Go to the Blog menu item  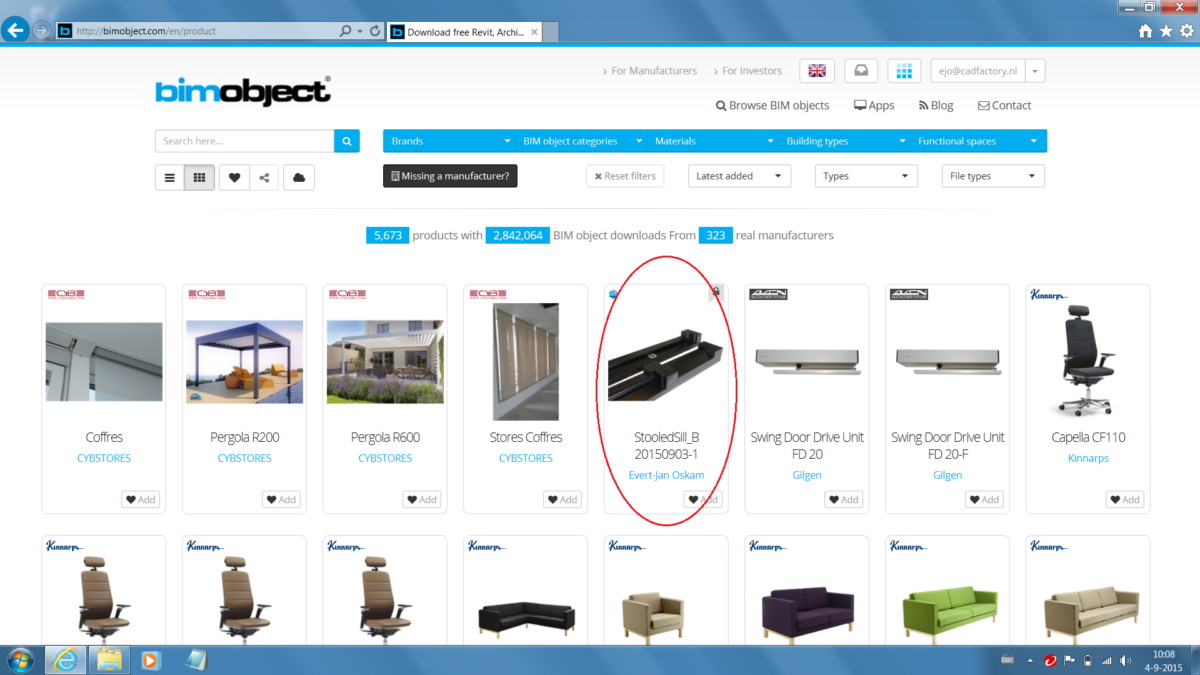[x=936, y=105]
